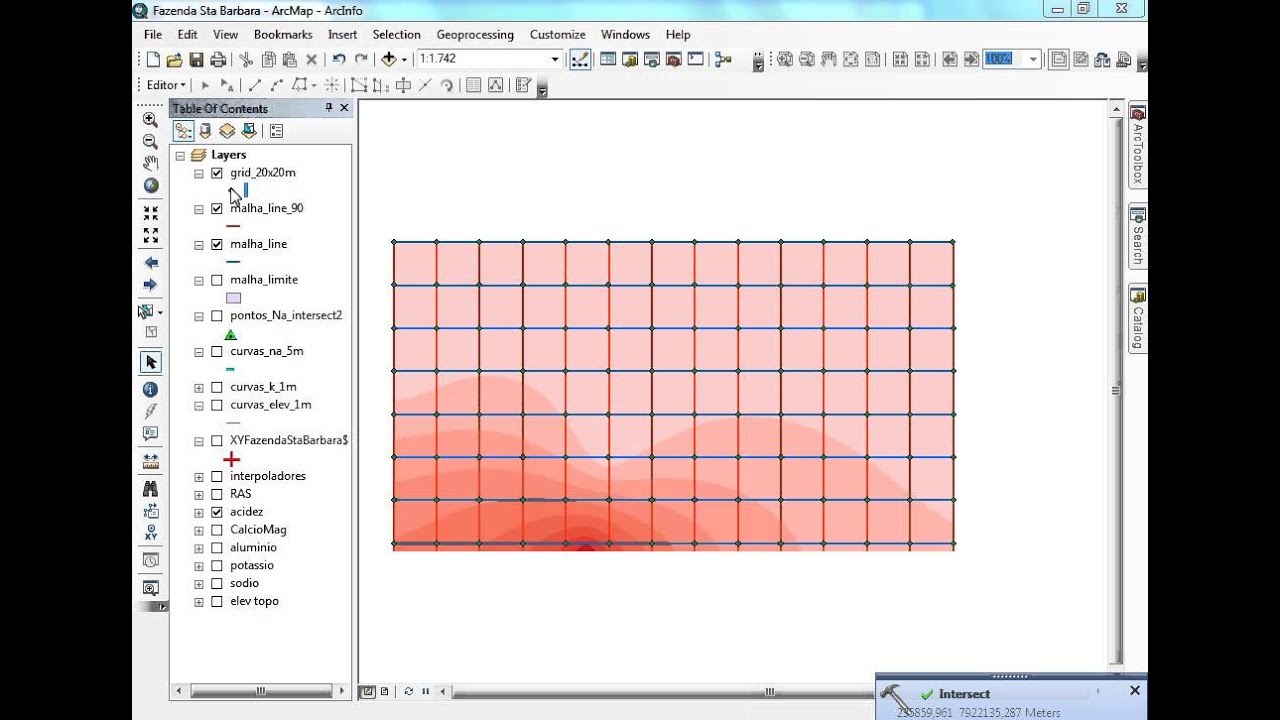Open the map scale dropdown
Image resolution: width=1280 pixels, height=720 pixels.
coord(555,60)
